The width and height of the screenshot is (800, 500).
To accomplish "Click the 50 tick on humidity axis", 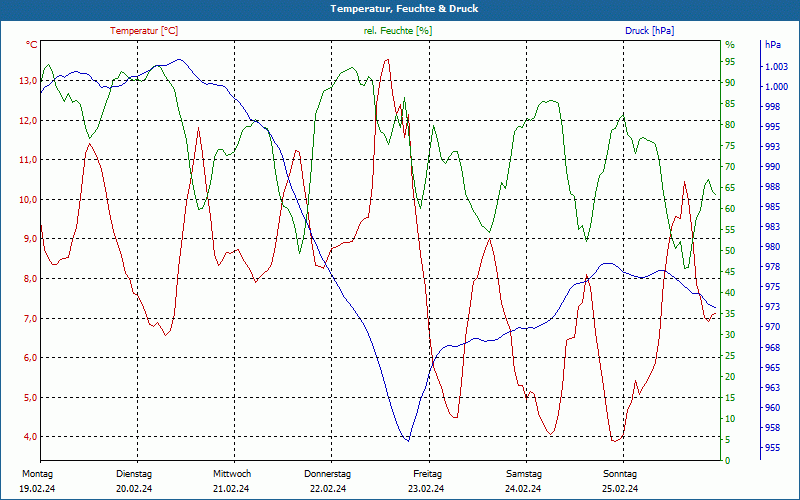I will 730,251.
